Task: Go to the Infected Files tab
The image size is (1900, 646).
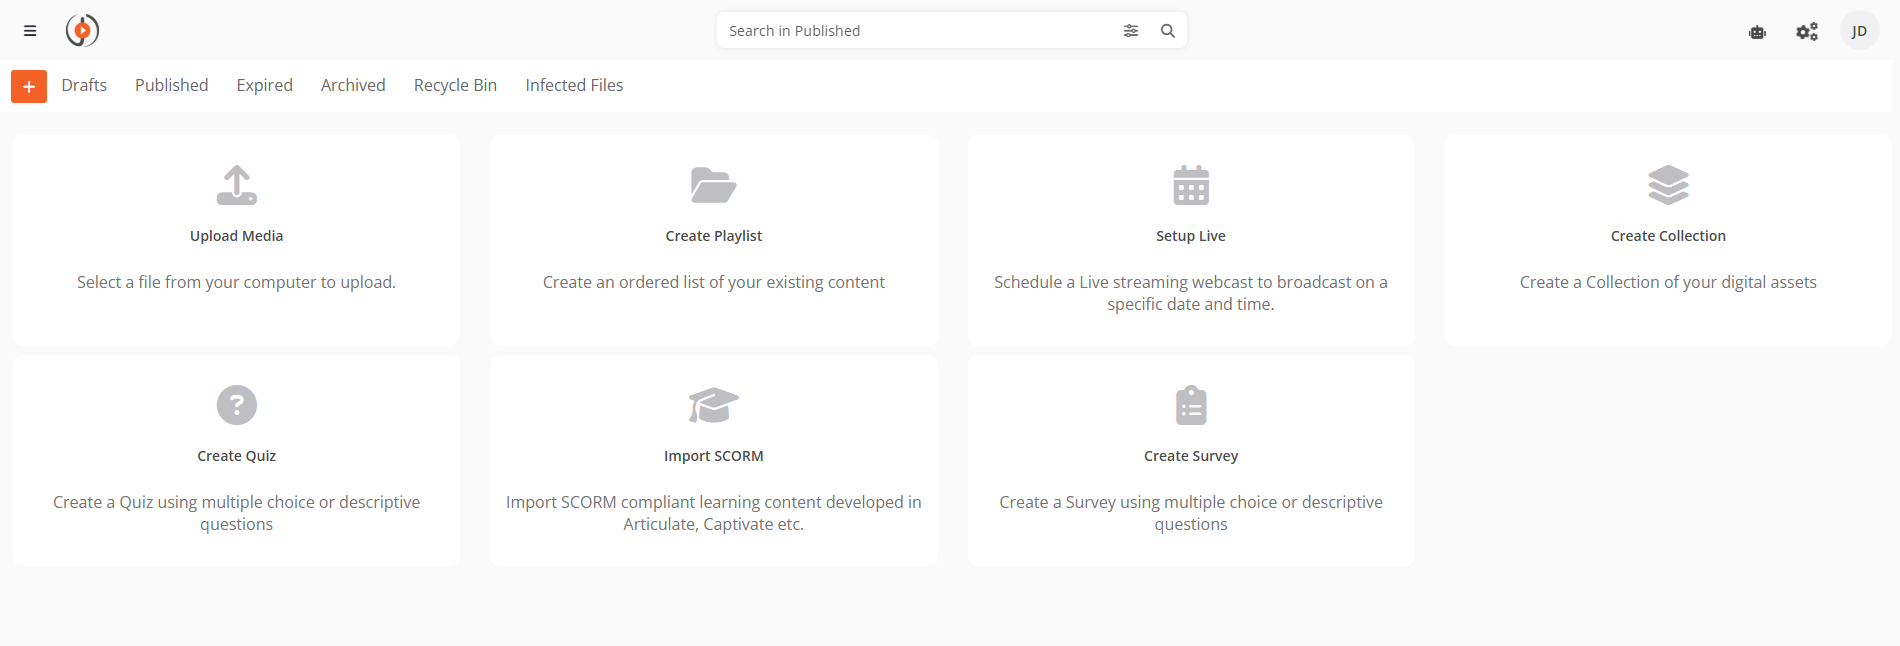Action: point(574,86)
